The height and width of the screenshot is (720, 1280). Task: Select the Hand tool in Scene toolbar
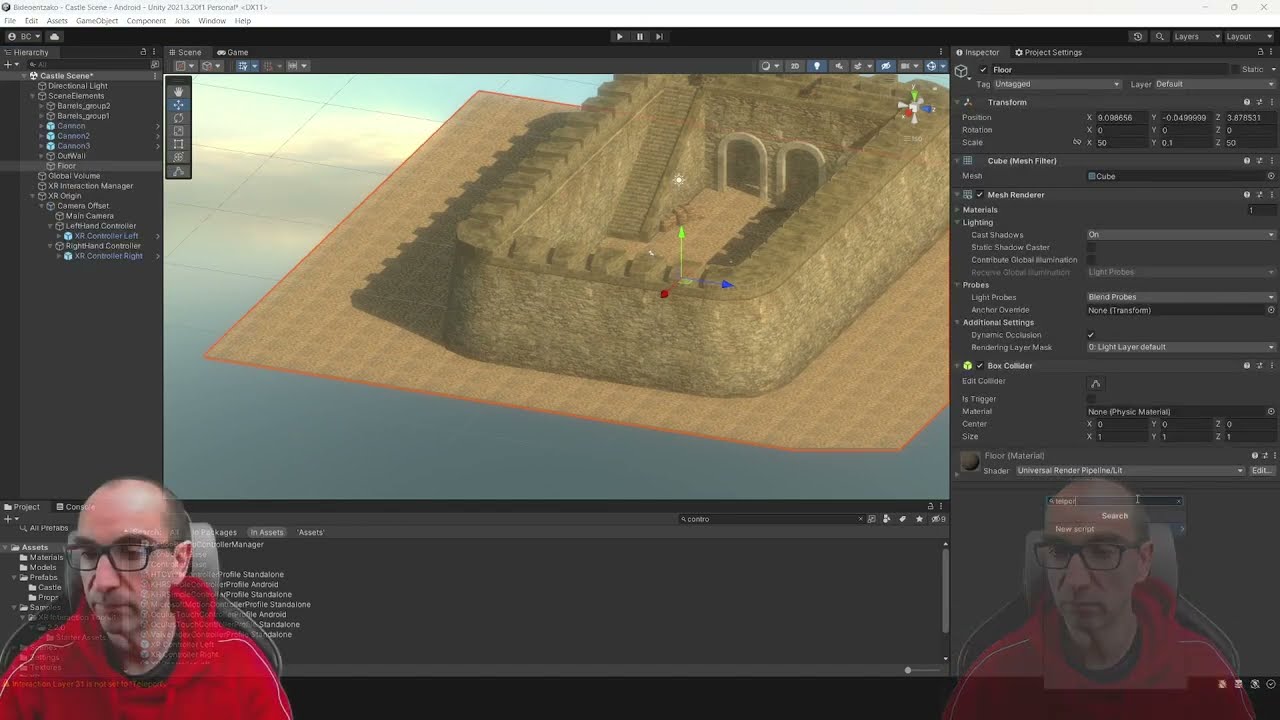tap(179, 91)
